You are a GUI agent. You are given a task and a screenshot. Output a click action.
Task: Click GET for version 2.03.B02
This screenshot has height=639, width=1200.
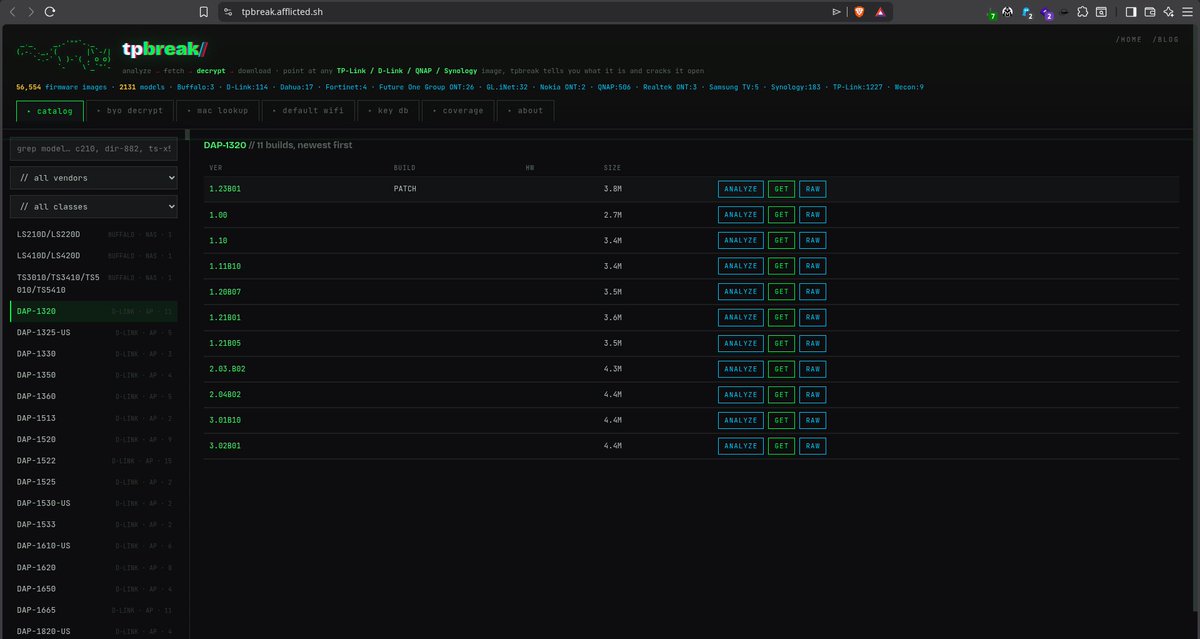pyautogui.click(x=782, y=369)
